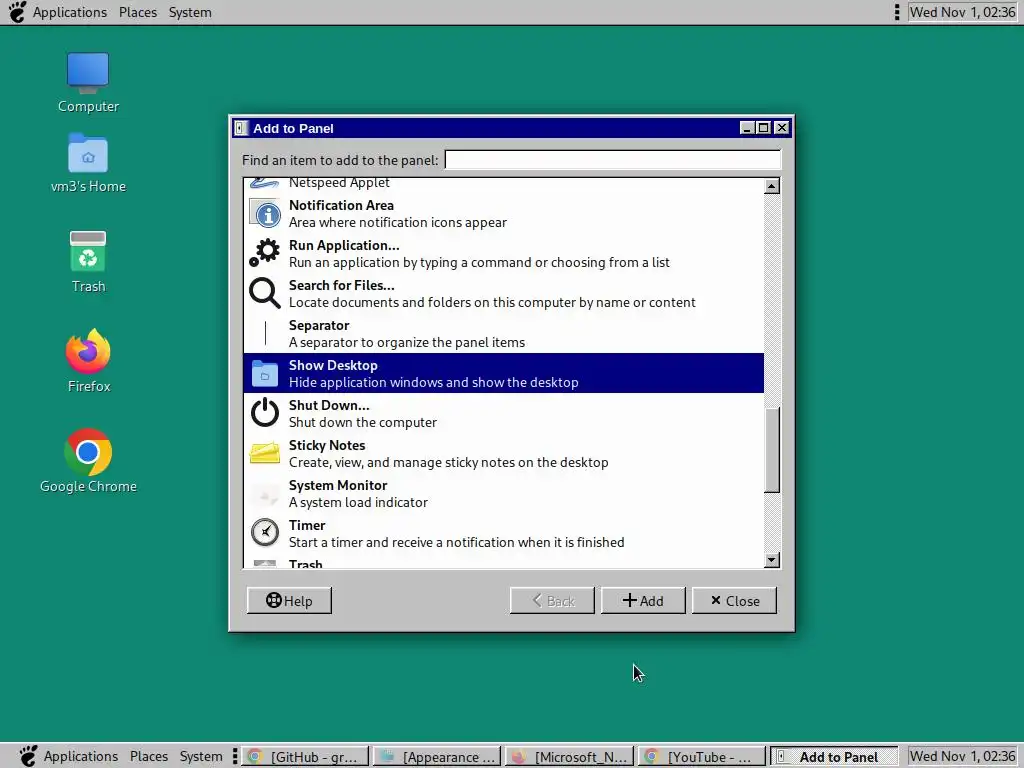Click the list scrollbar up arrow

click(x=772, y=187)
